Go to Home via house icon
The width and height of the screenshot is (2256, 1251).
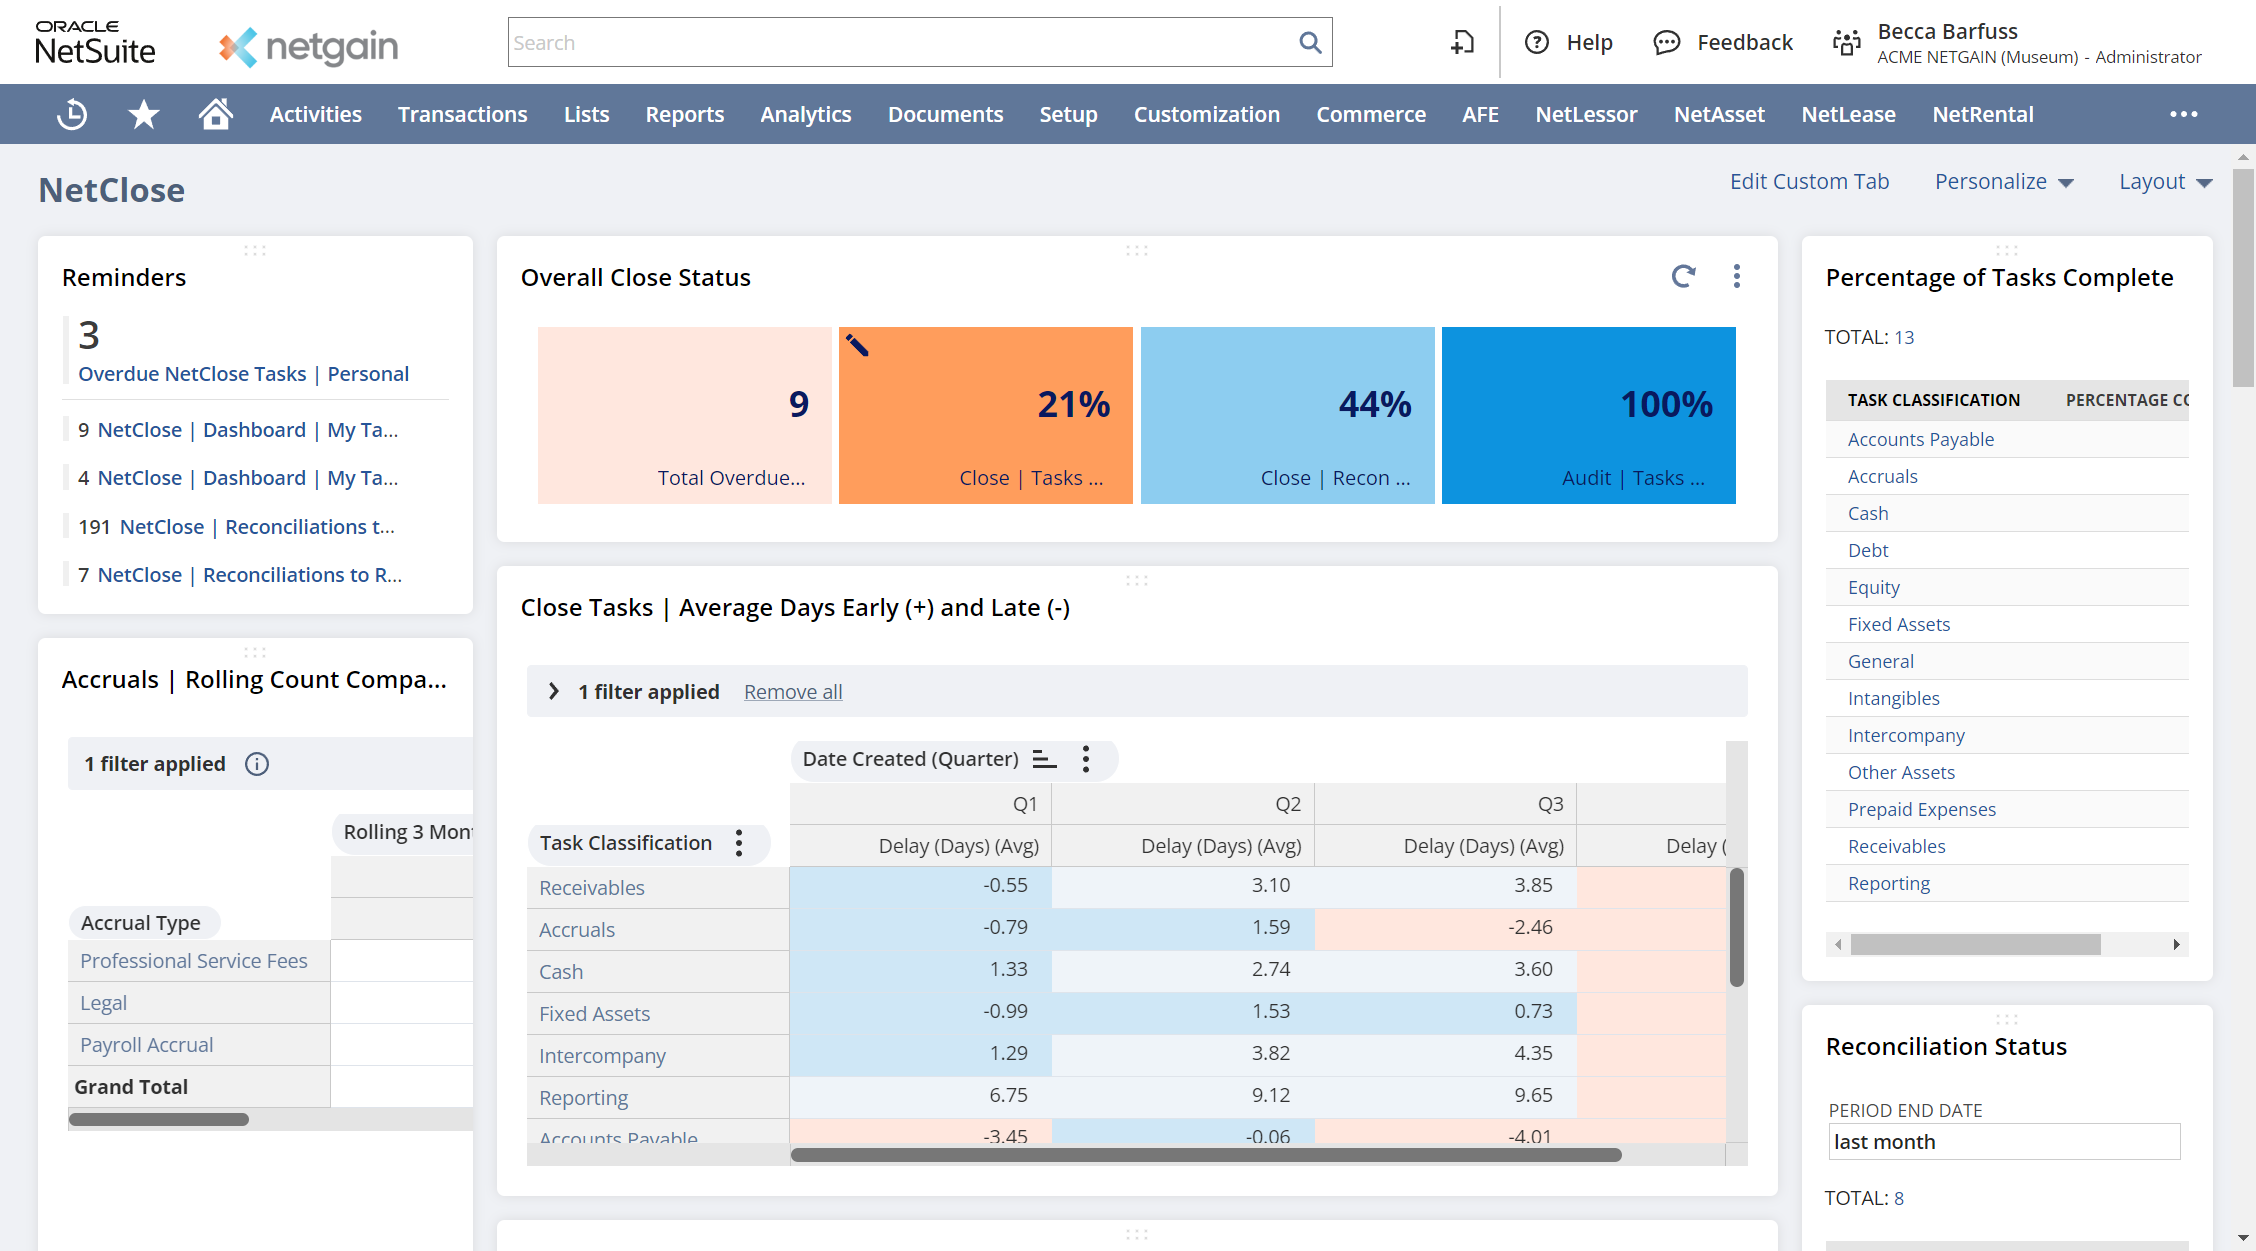click(x=215, y=114)
